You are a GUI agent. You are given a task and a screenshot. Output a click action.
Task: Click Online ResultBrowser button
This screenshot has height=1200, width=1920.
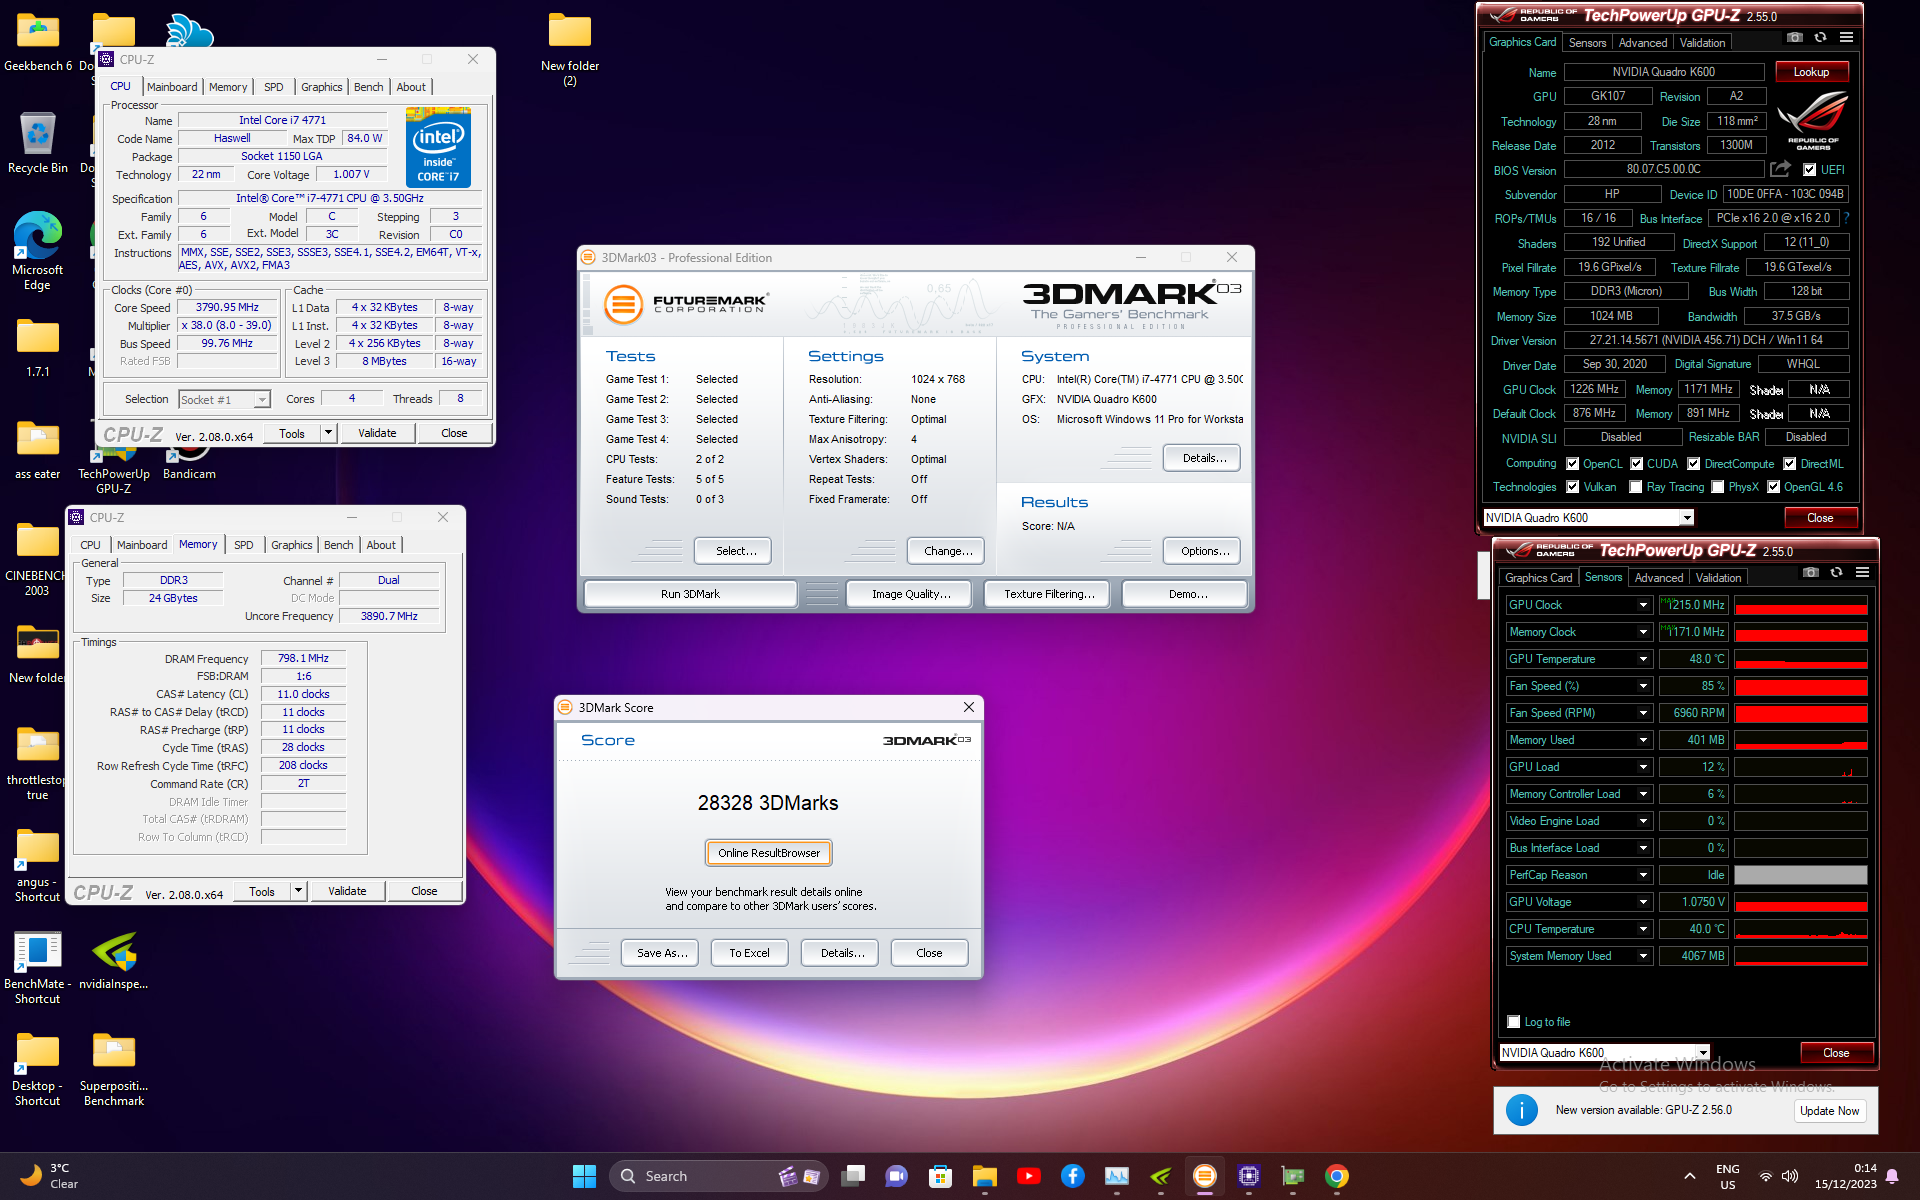click(769, 853)
